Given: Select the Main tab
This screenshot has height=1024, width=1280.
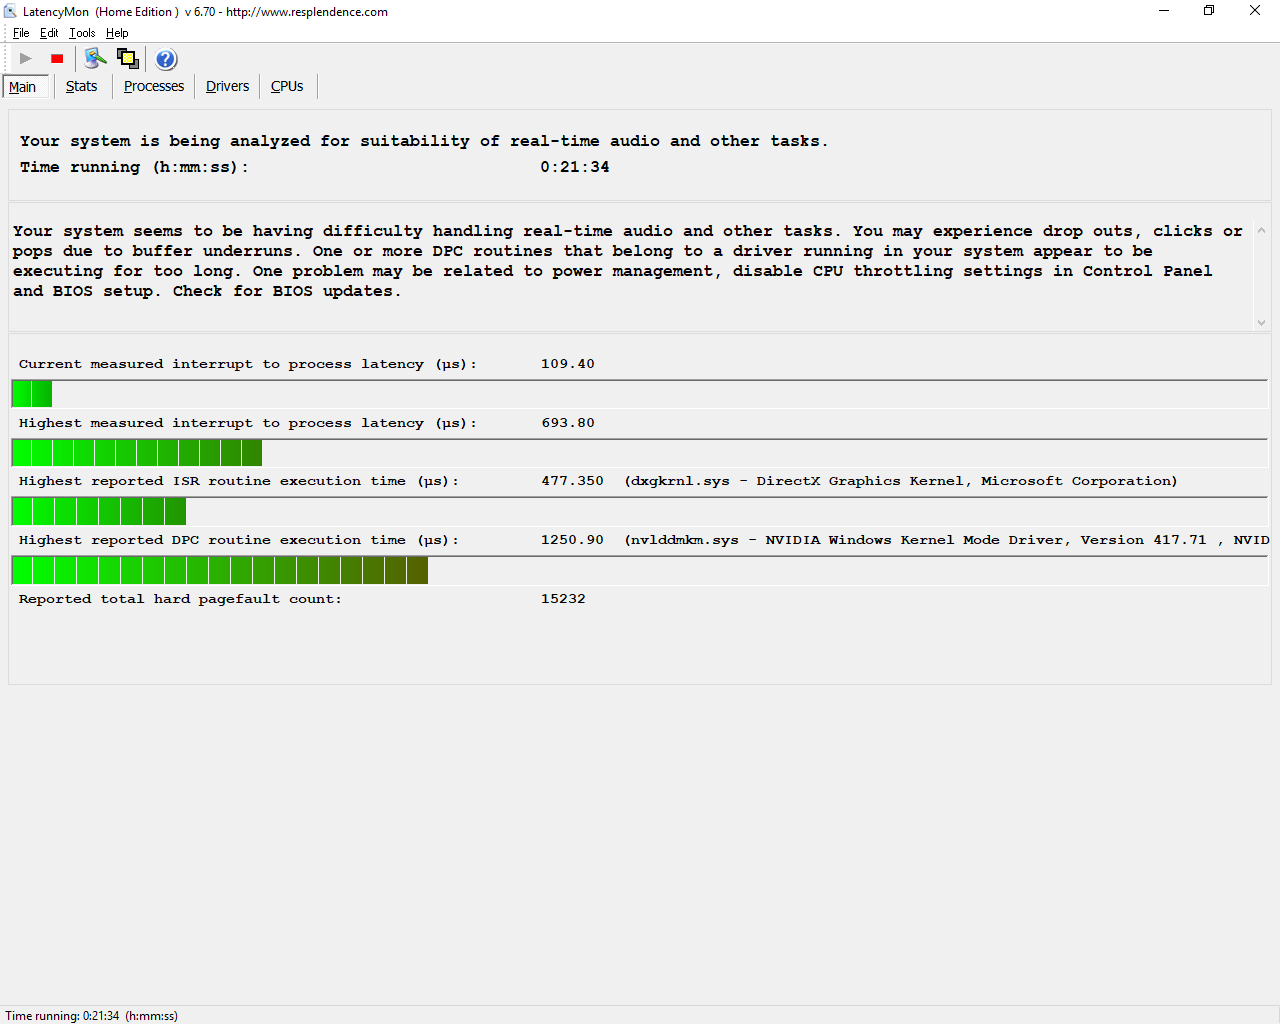Looking at the screenshot, I should click(x=23, y=87).
